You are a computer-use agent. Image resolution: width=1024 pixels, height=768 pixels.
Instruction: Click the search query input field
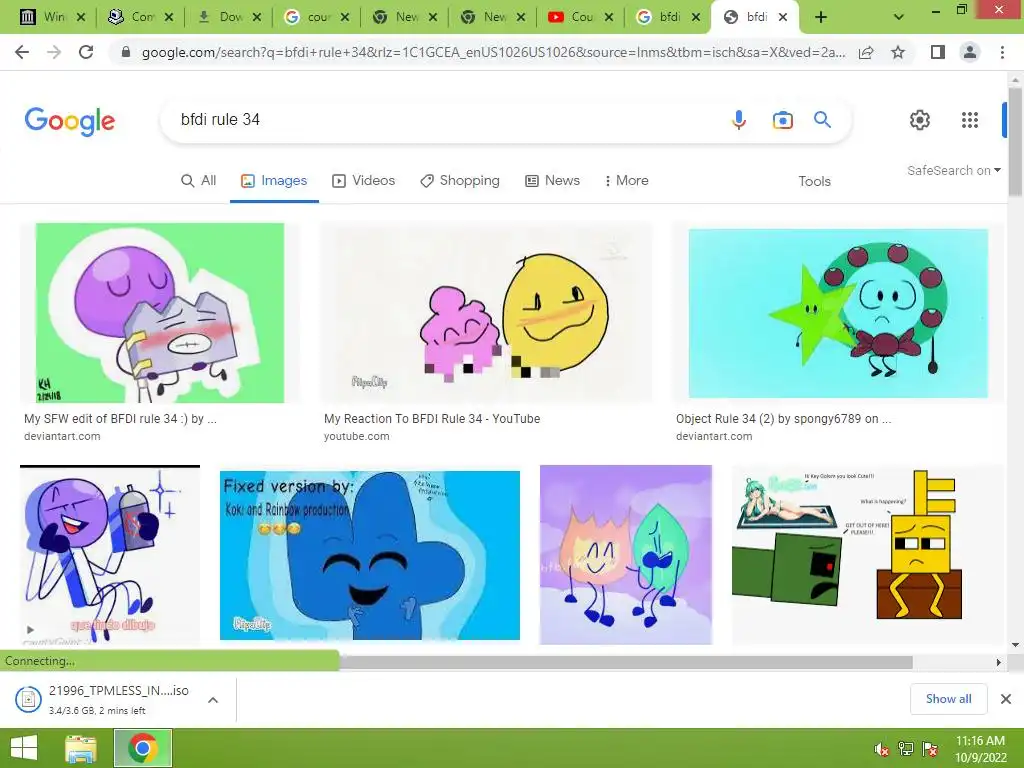coord(444,120)
